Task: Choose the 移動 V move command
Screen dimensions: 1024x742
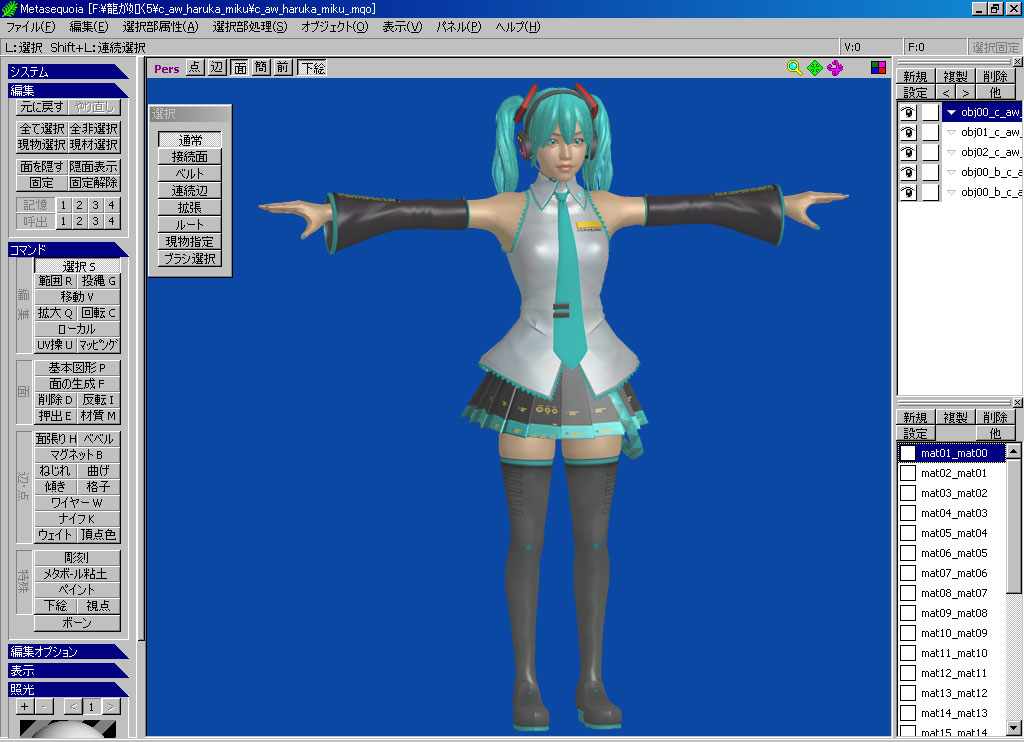Action: [77, 297]
